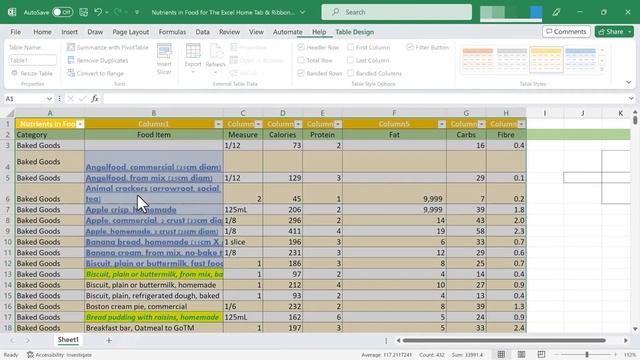640x360 pixels.
Task: Click the scroll right arrow
Action: (626, 340)
